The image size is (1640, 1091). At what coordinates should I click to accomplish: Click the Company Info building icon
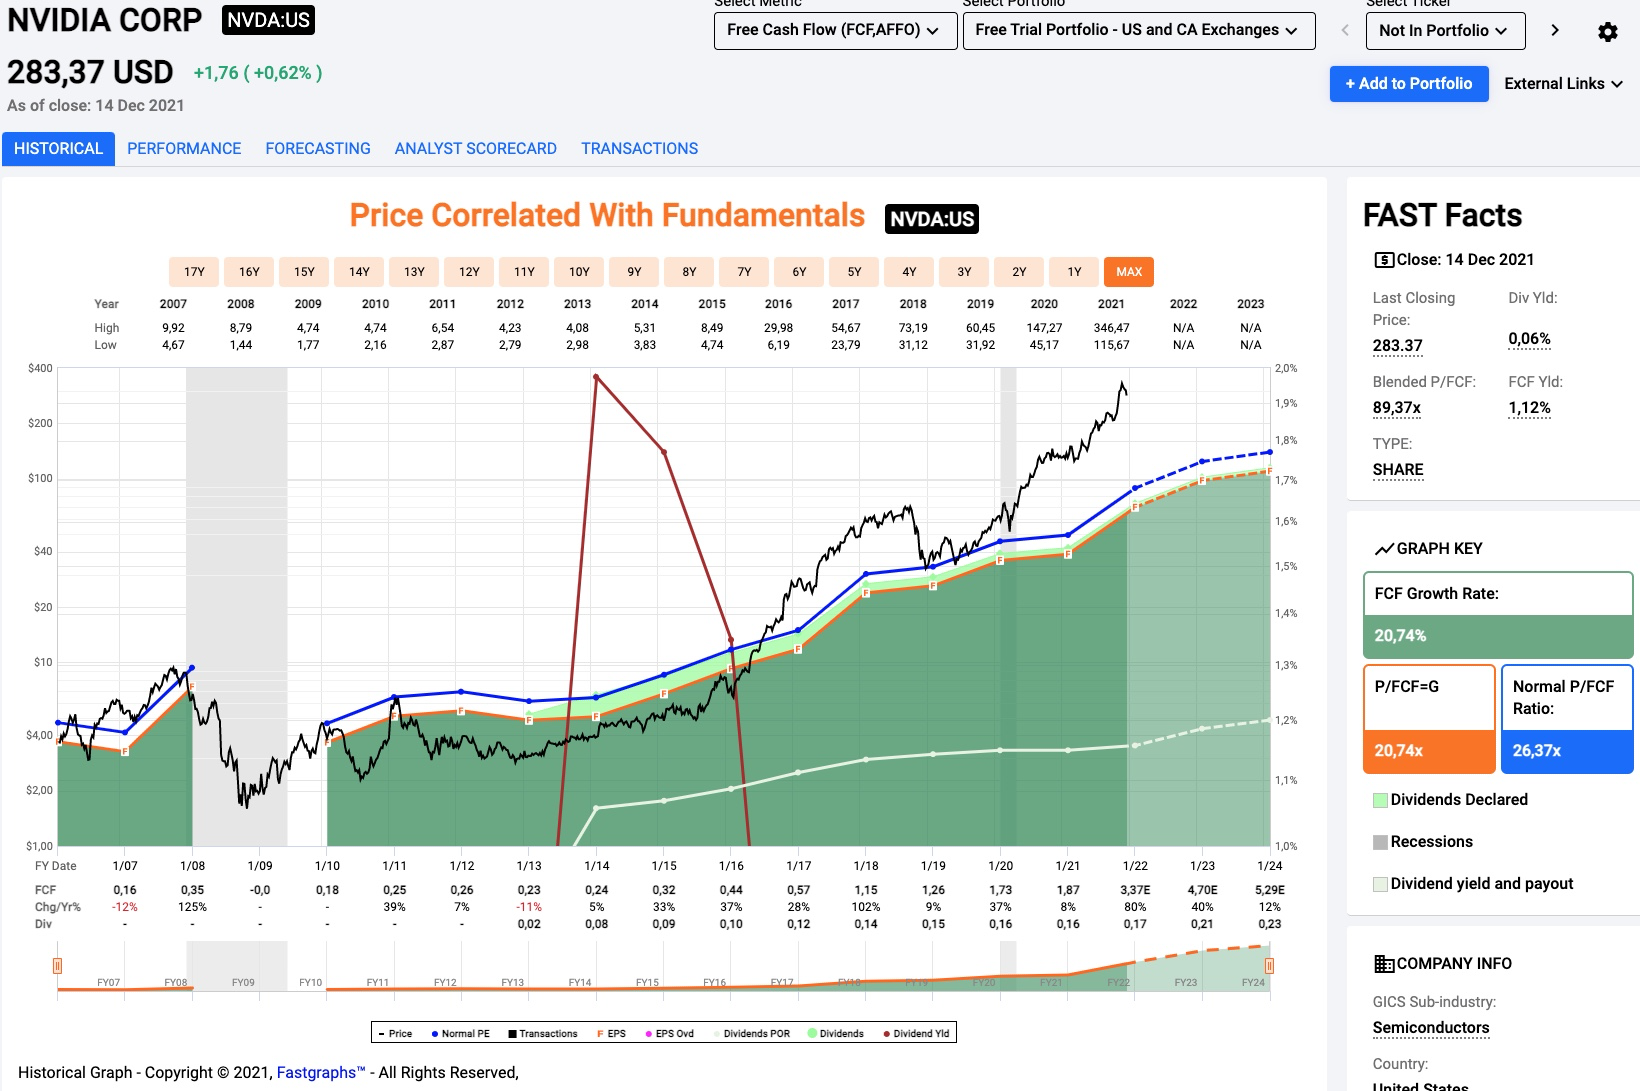[1384, 964]
